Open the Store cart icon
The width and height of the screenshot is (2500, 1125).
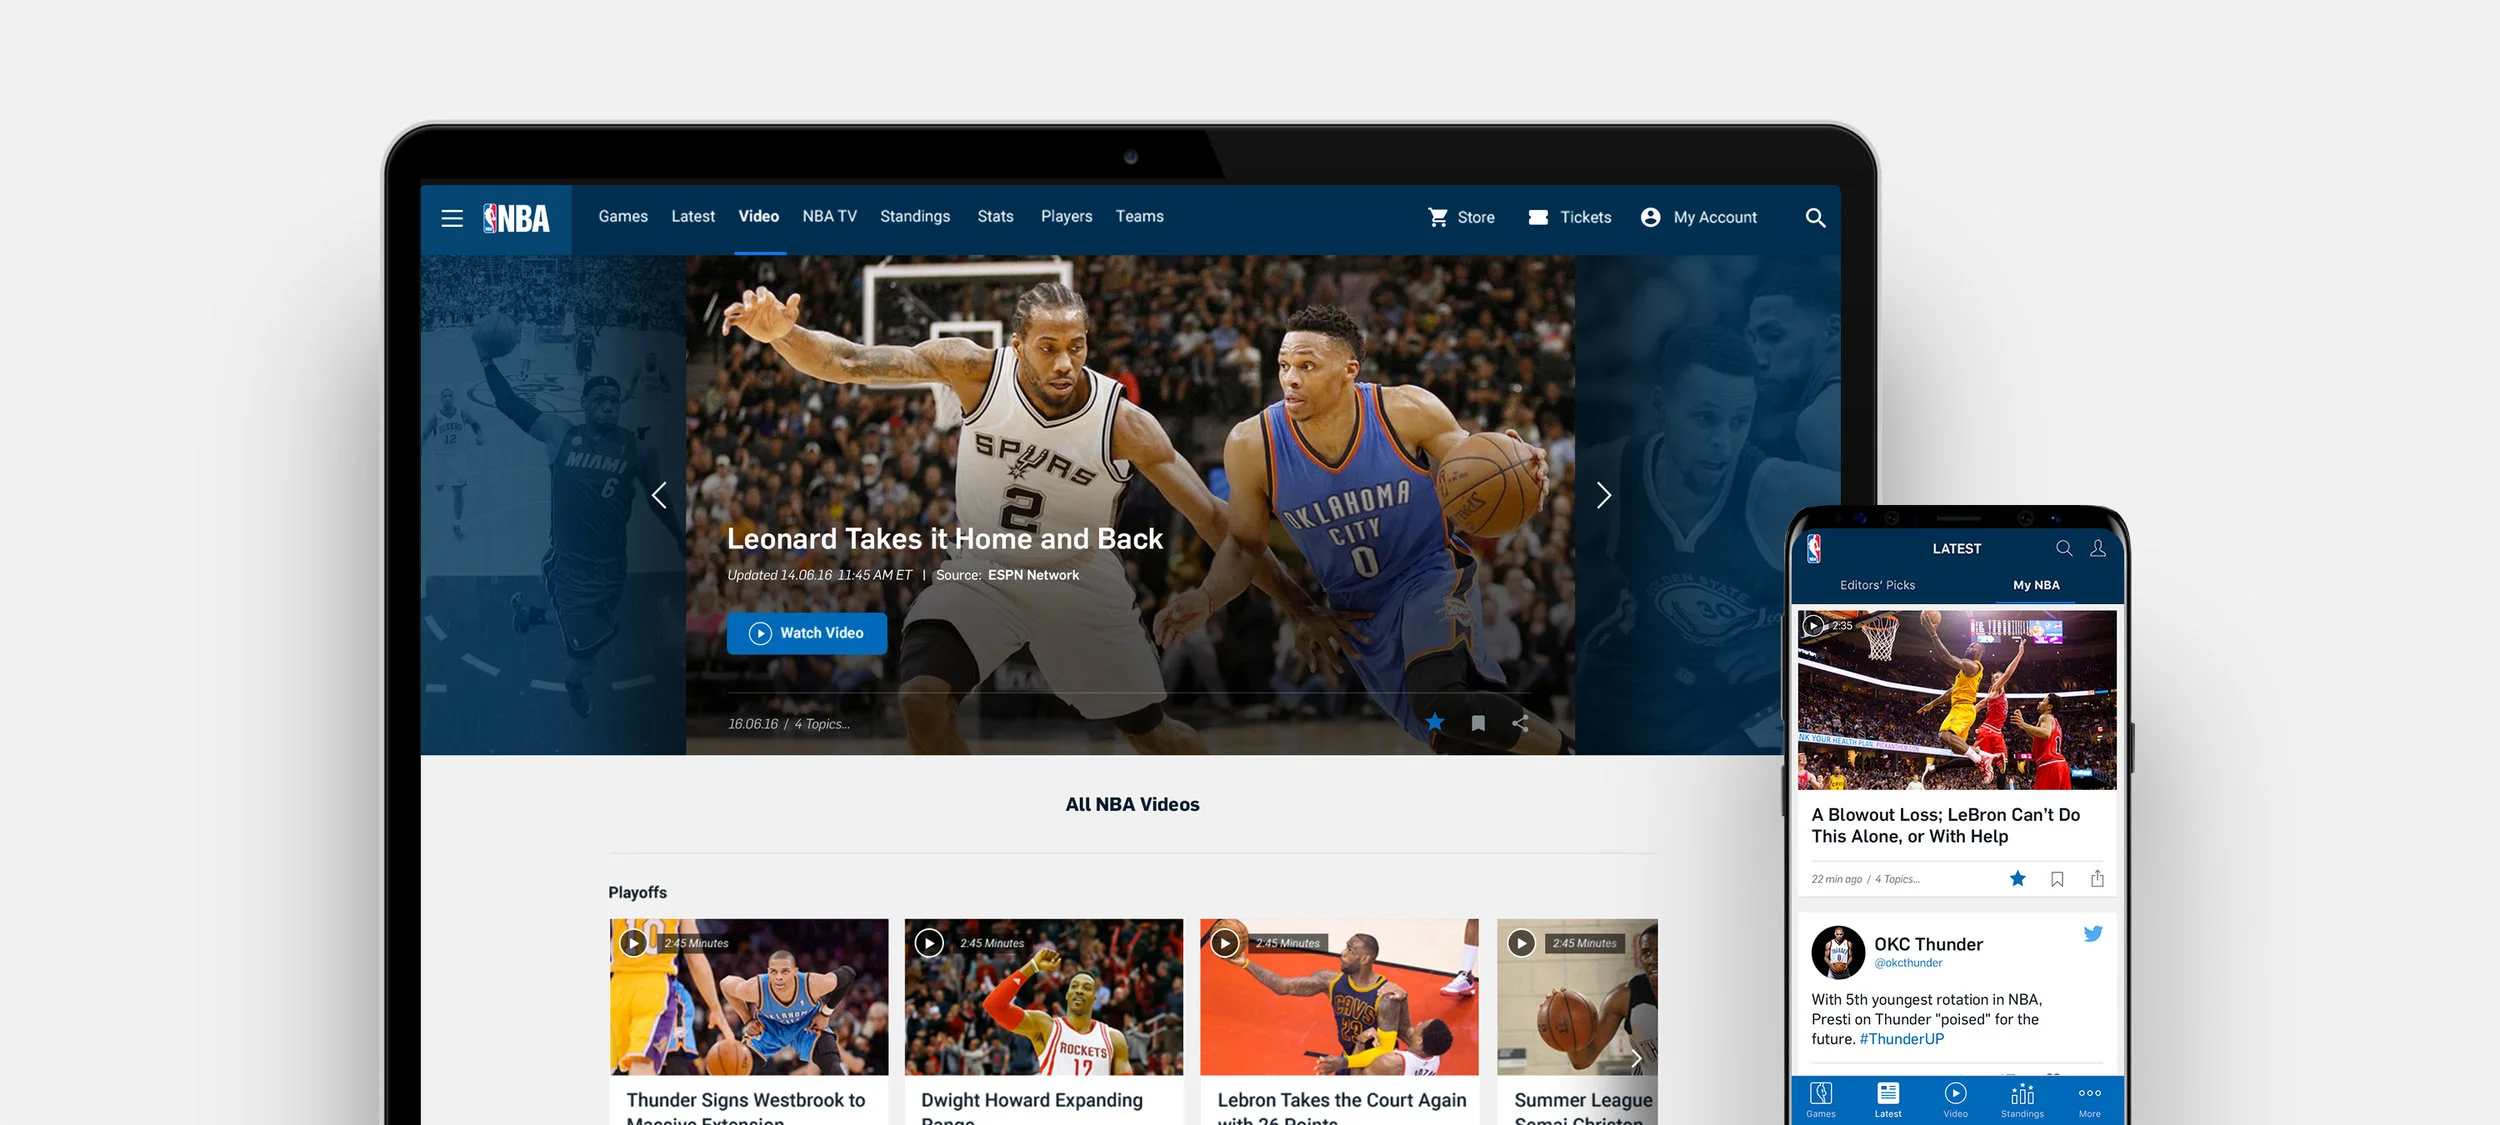(x=1438, y=217)
